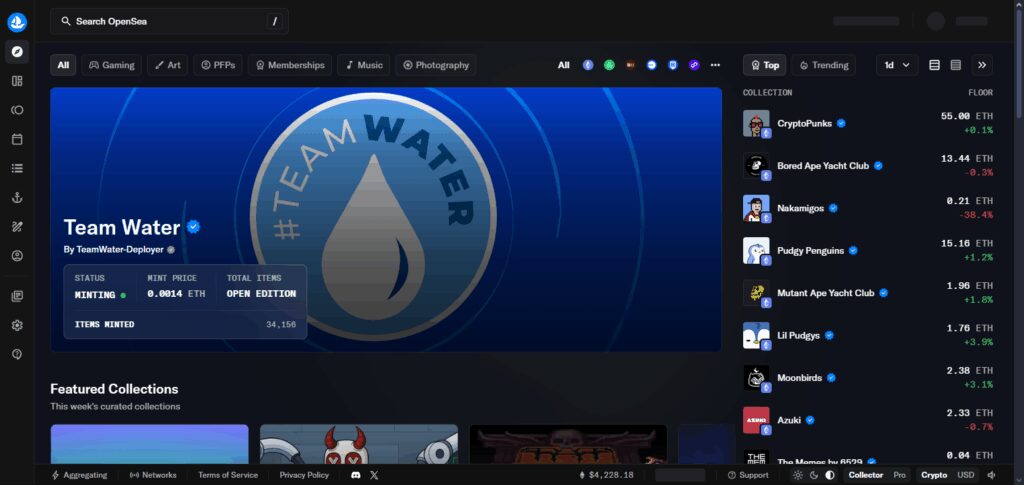Expand more chains ellipsis menu
This screenshot has width=1024, height=485.
coord(715,65)
